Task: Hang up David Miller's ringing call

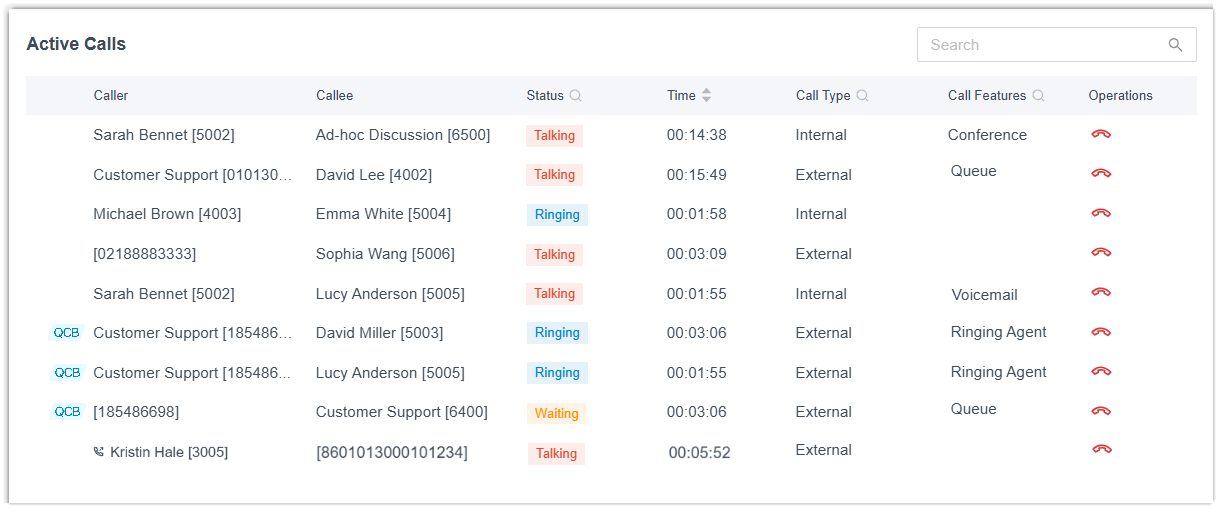Action: pyautogui.click(x=1101, y=332)
